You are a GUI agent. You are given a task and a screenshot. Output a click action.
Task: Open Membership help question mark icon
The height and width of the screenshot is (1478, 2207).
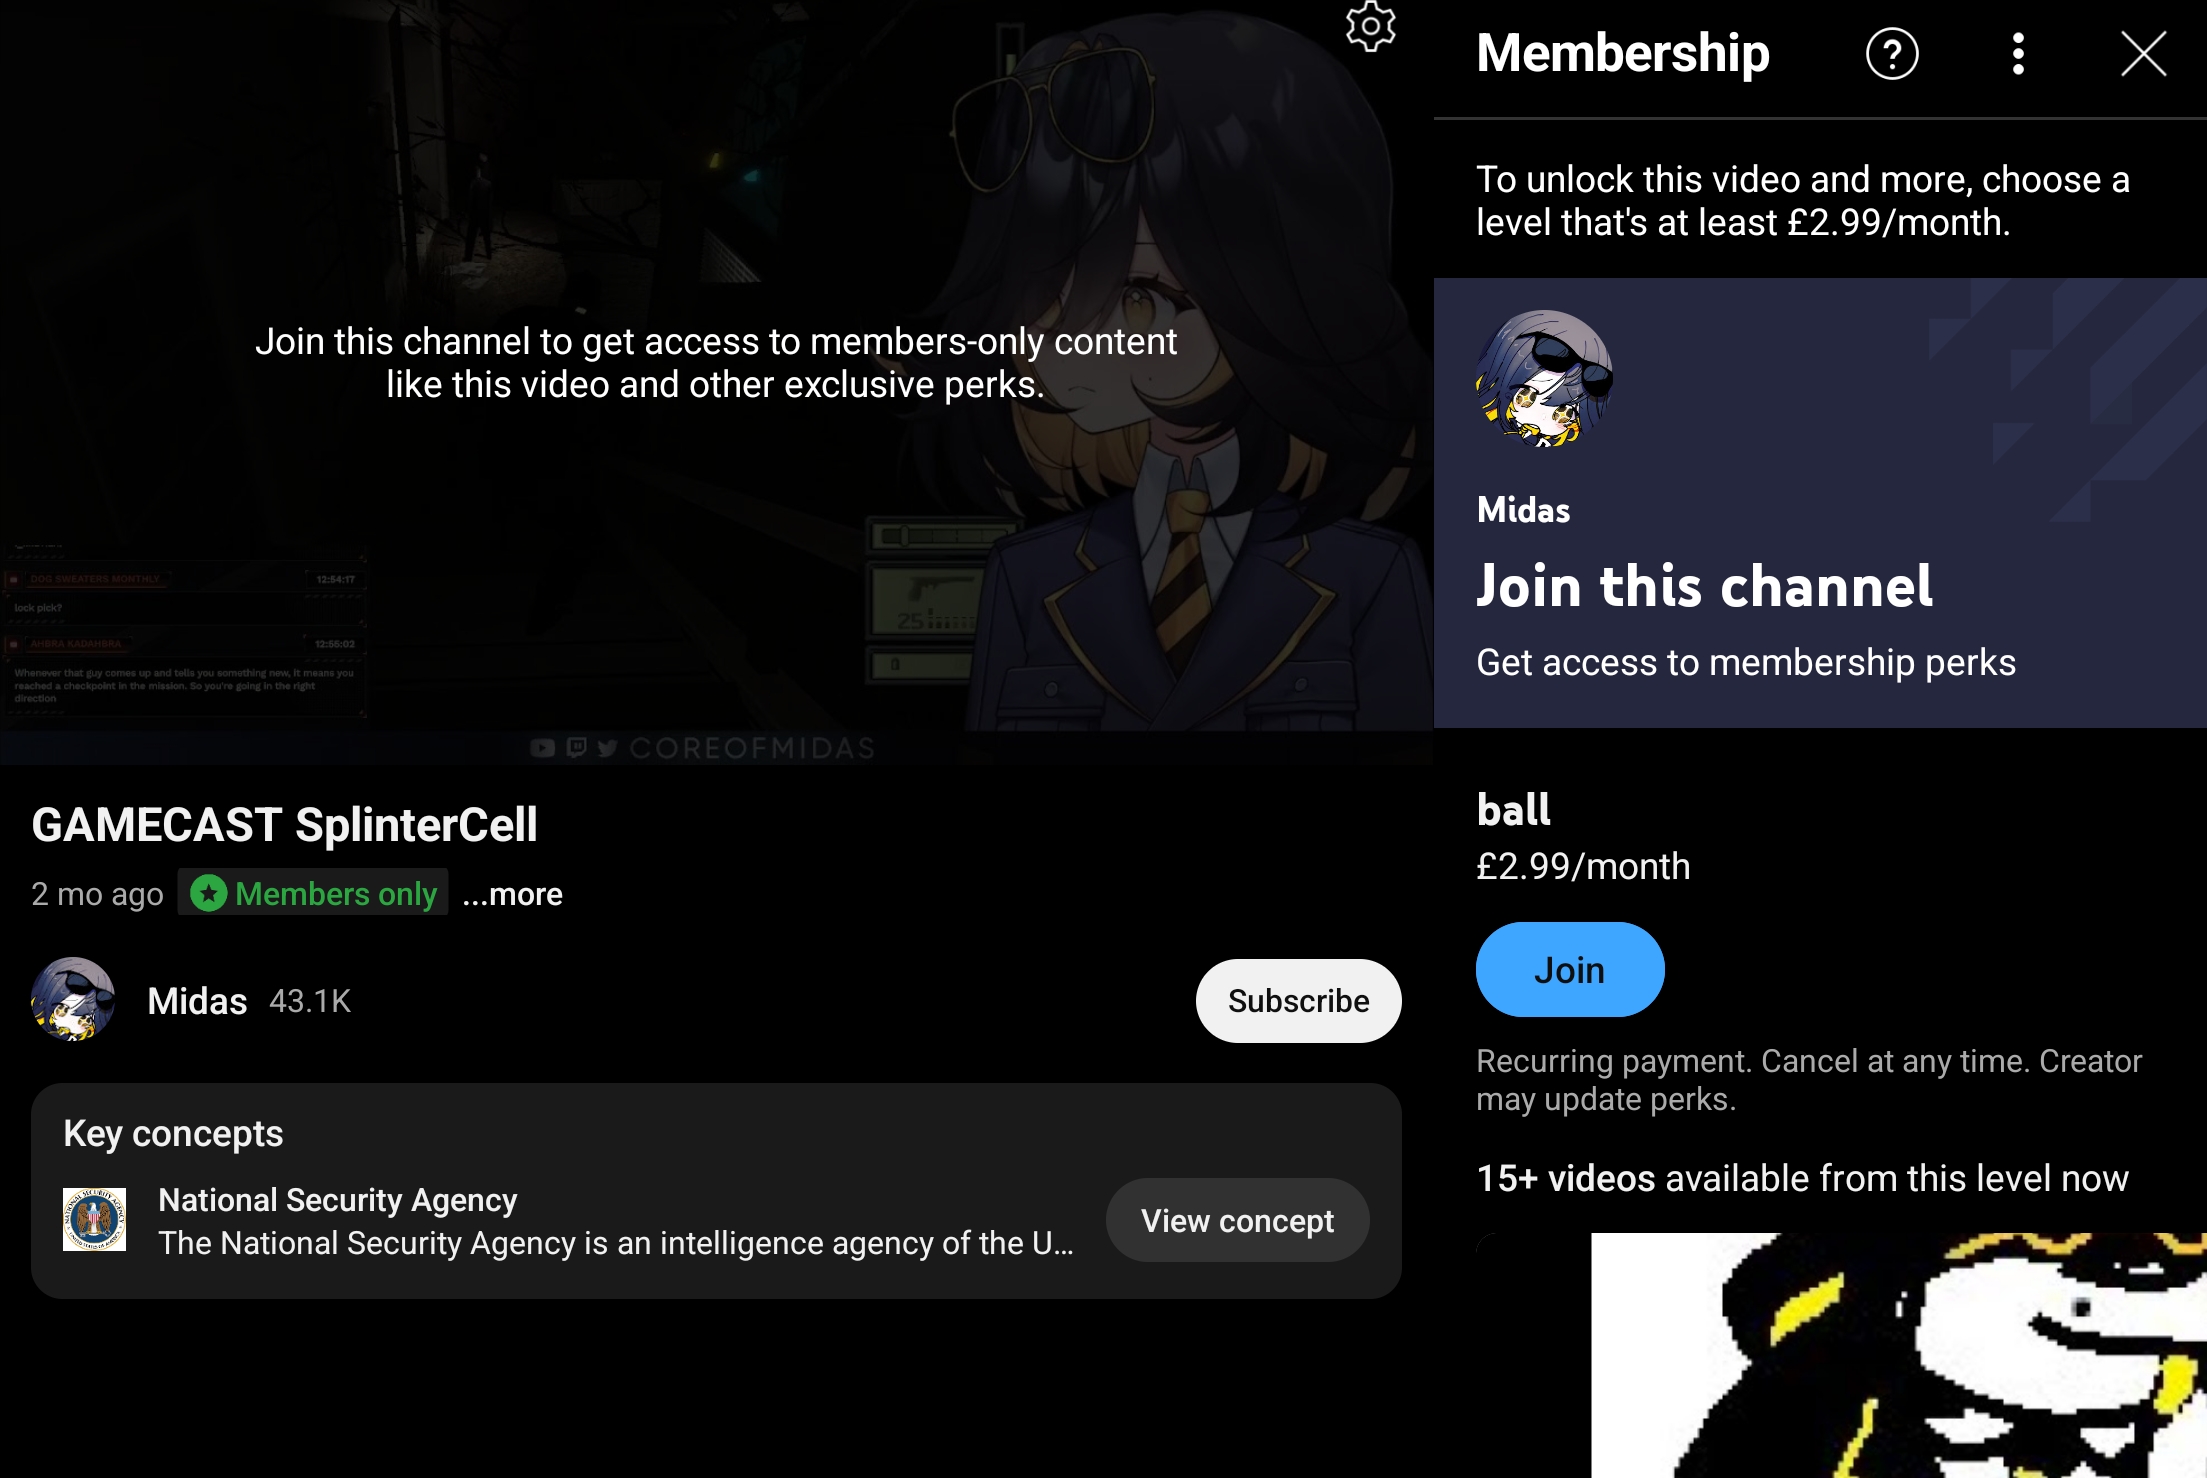pos(1892,54)
